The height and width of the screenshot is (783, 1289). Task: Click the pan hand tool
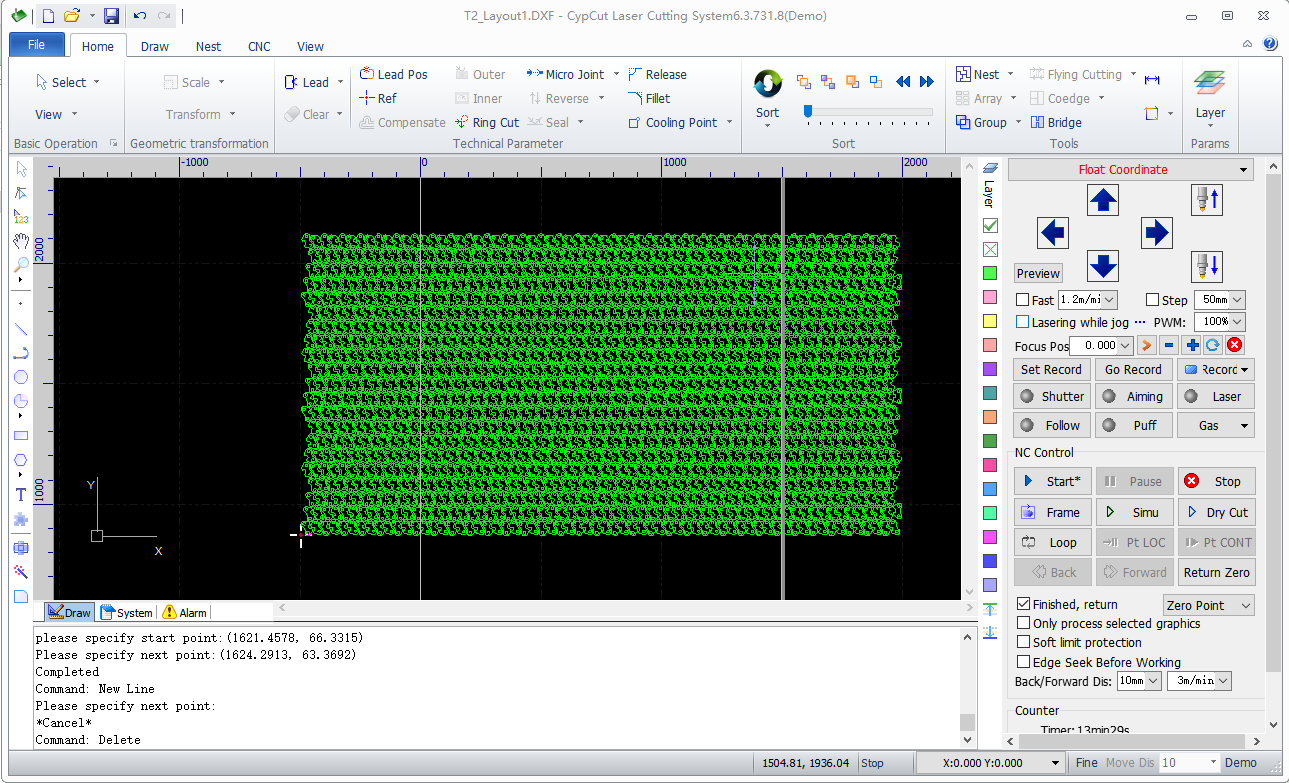tap(20, 241)
